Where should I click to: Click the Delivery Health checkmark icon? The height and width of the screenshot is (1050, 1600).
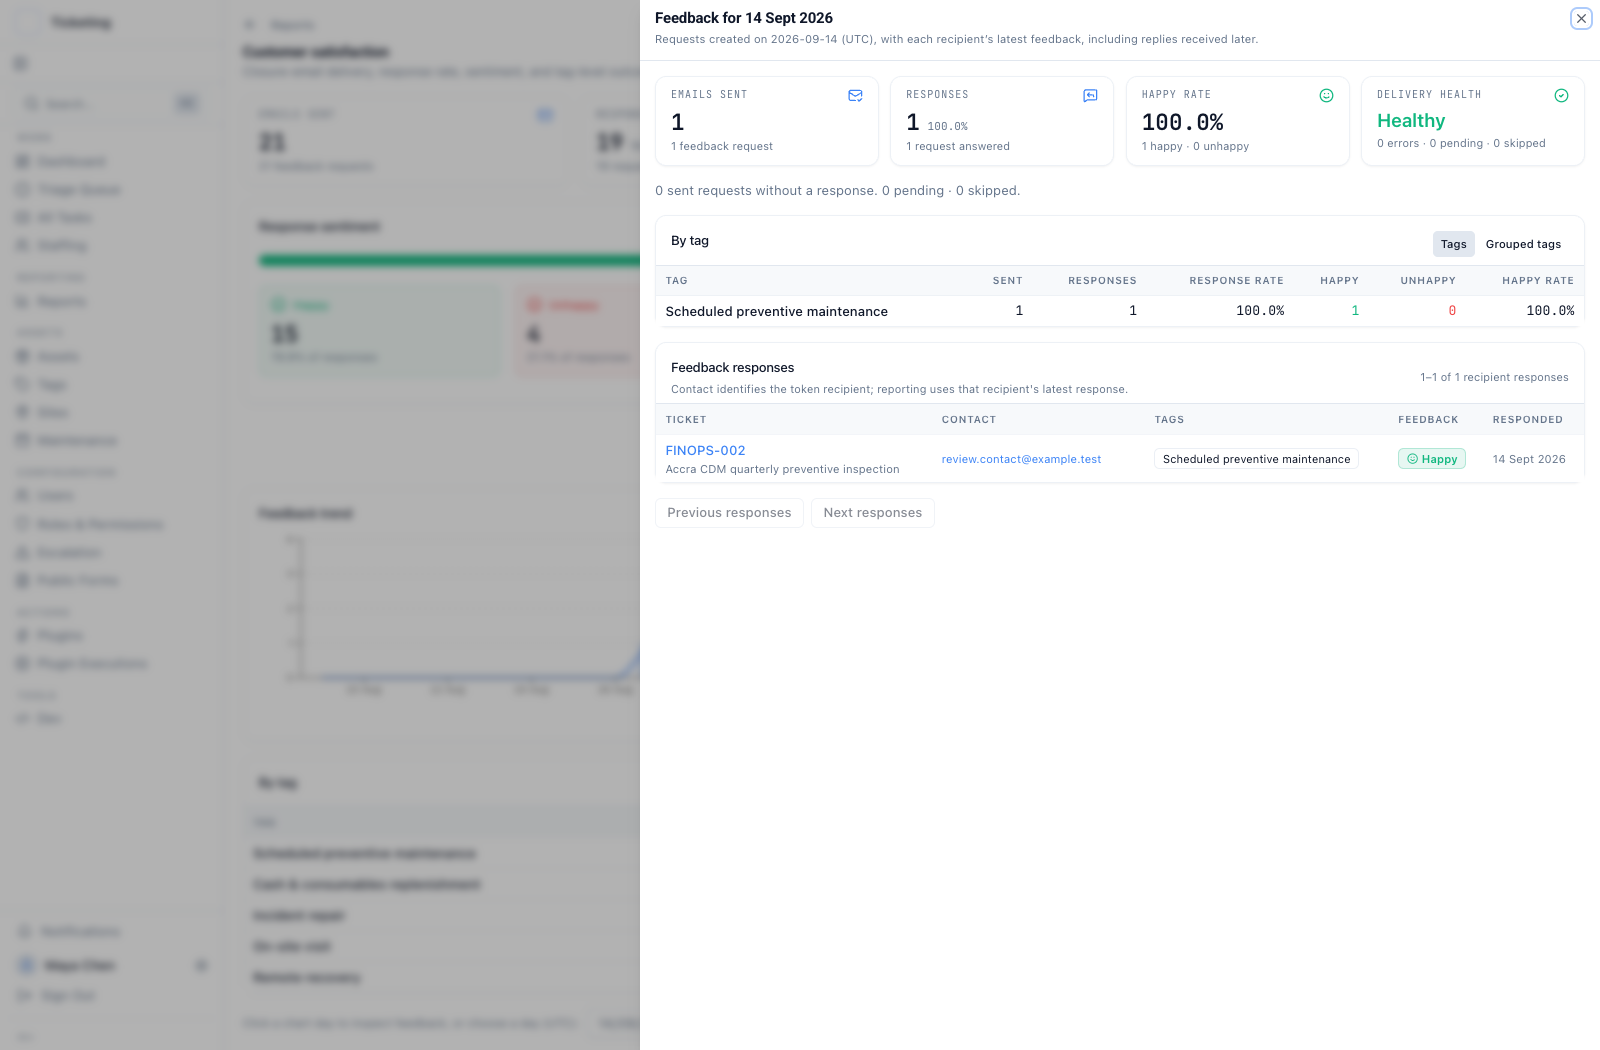tap(1561, 96)
